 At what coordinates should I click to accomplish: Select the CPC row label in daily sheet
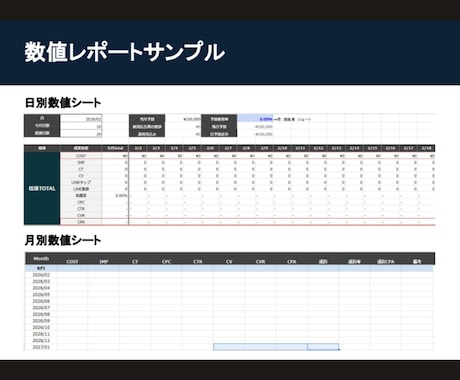[81, 202]
